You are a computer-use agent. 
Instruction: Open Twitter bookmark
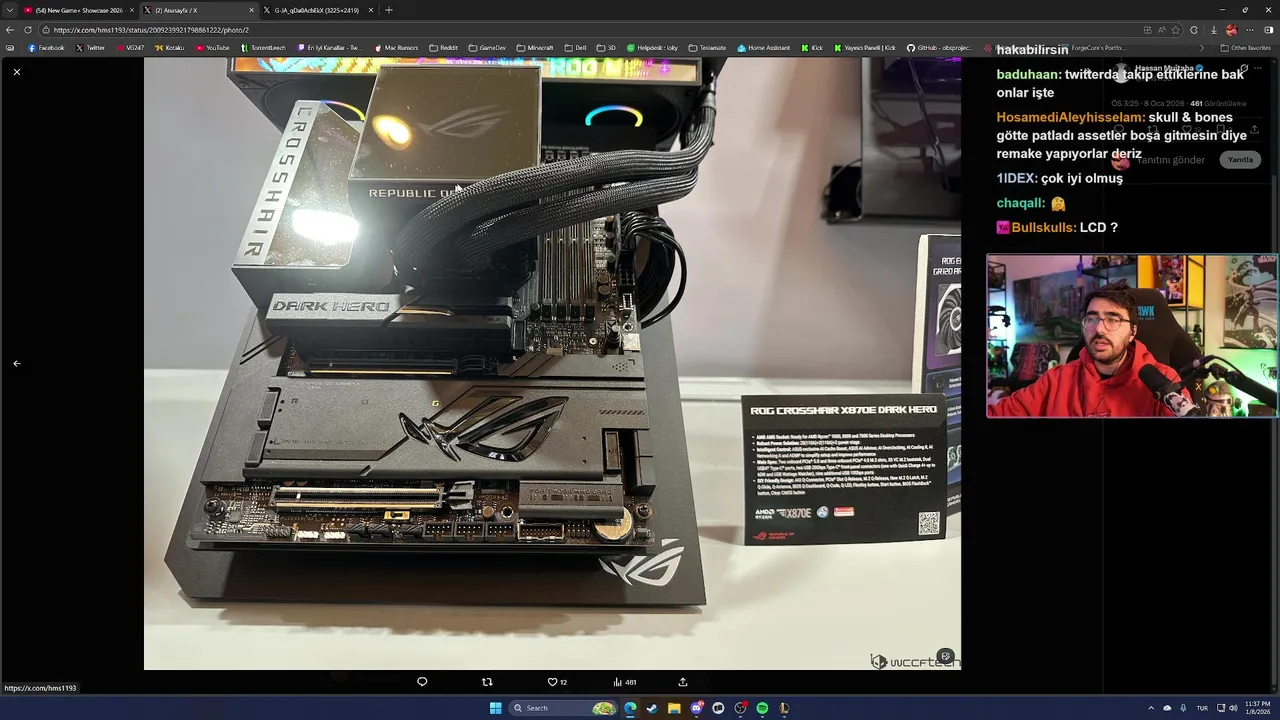pyautogui.click(x=90, y=48)
